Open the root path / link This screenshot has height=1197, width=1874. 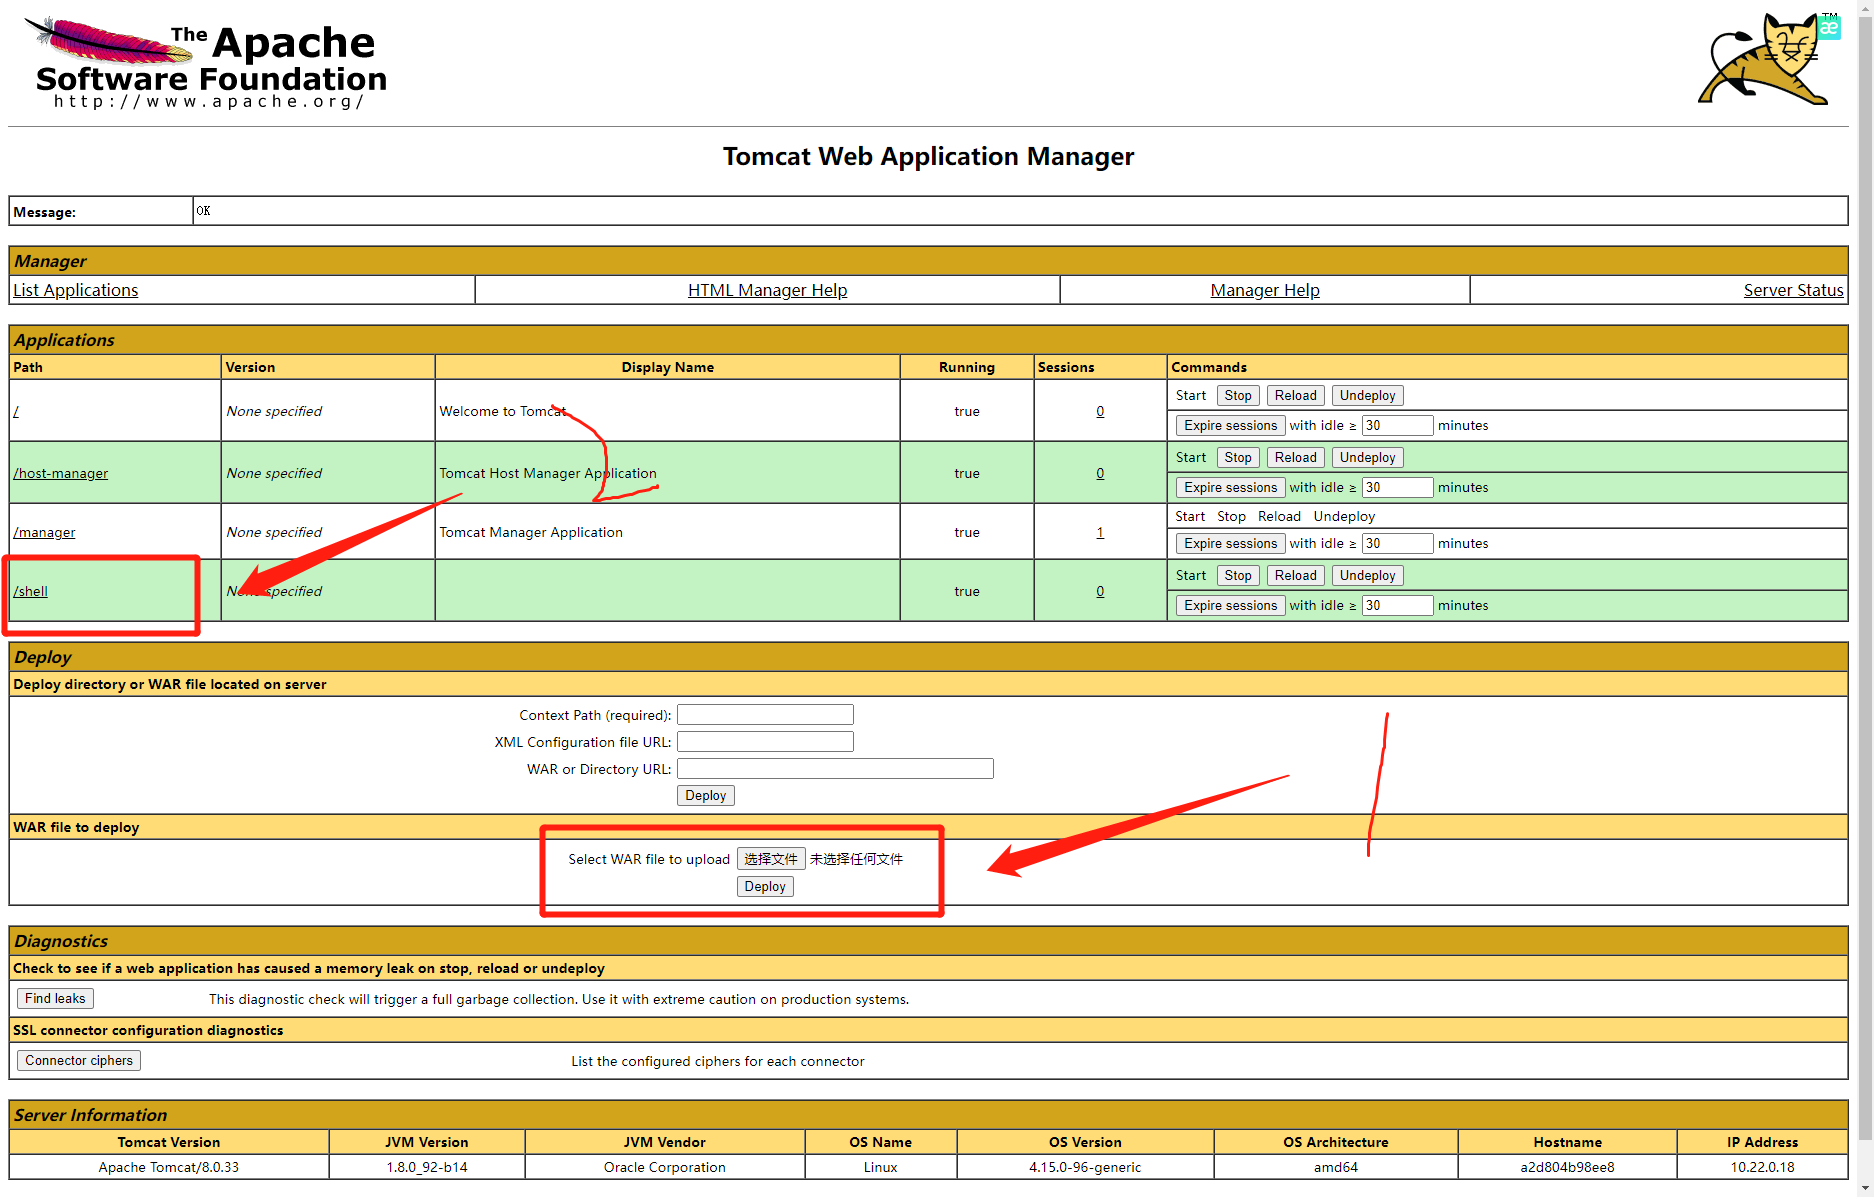coord(16,411)
